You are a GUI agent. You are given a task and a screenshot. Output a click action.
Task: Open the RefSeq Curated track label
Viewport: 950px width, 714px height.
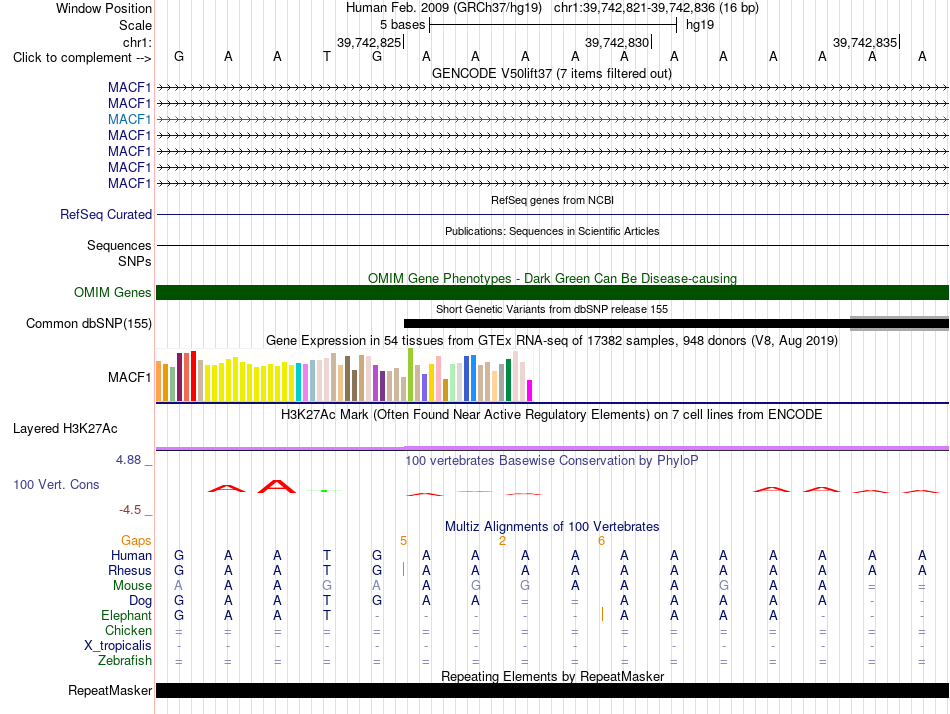point(106,215)
